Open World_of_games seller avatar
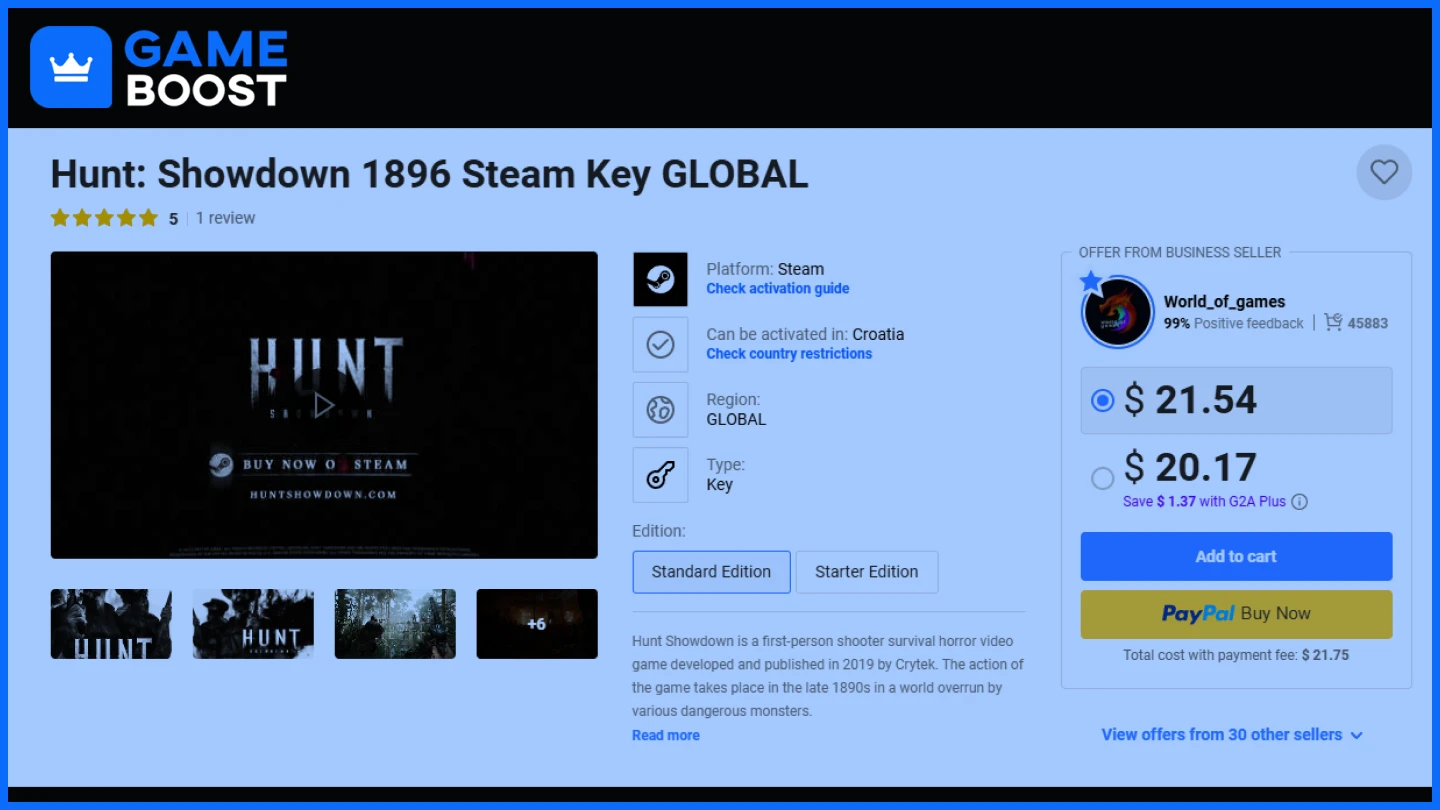 coord(1118,312)
